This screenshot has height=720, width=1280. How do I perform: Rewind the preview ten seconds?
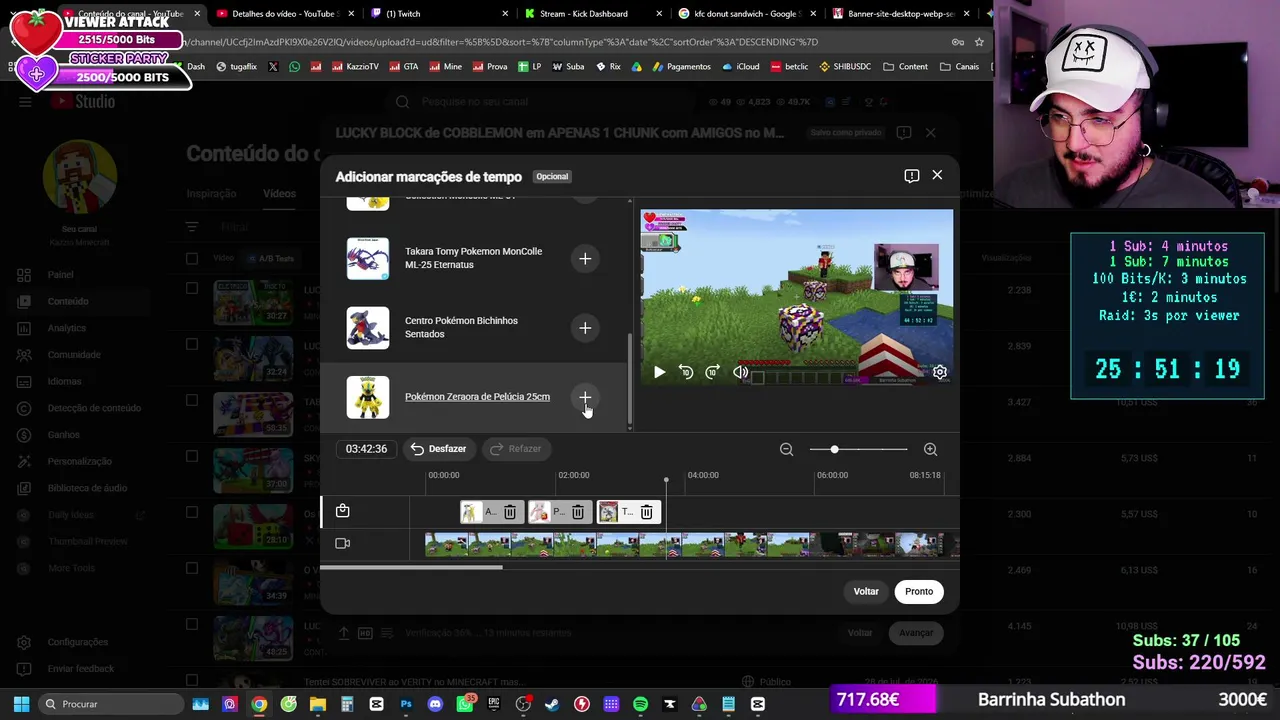click(686, 372)
